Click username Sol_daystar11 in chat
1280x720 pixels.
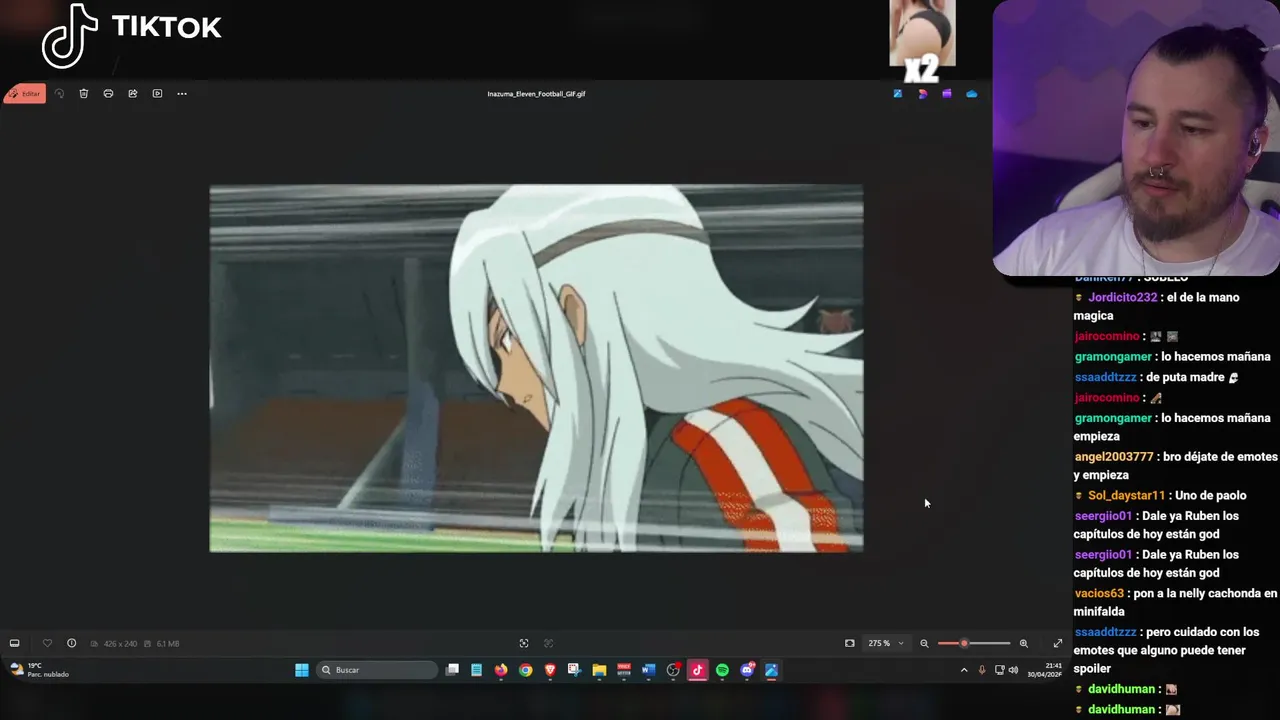pos(1127,496)
